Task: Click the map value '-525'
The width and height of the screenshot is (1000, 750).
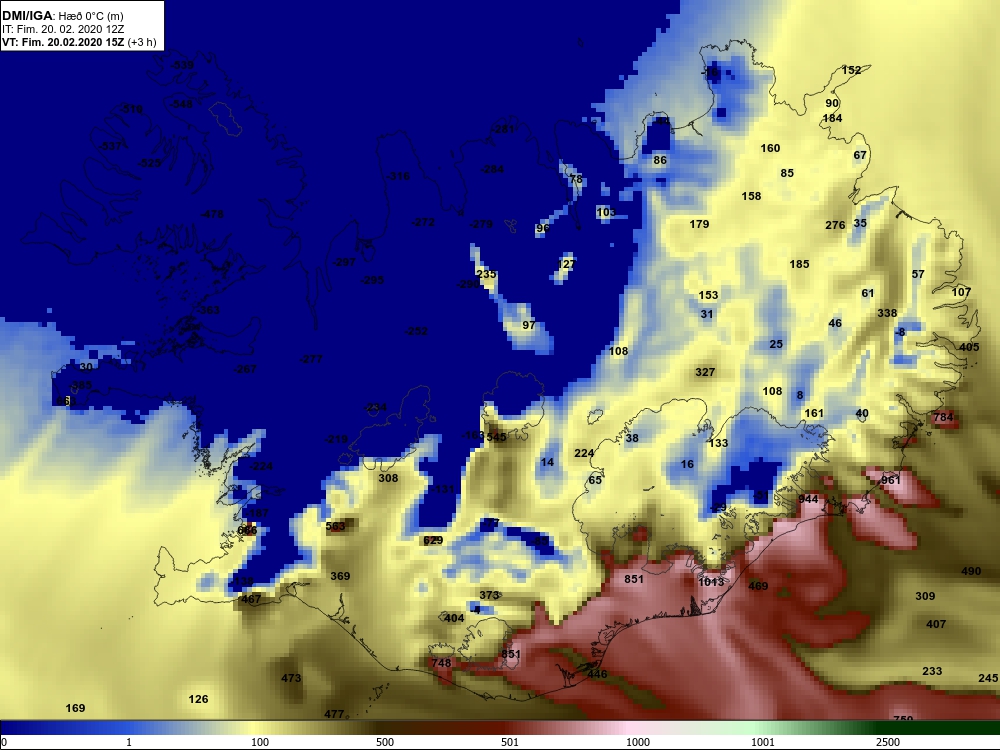Action: click(149, 163)
